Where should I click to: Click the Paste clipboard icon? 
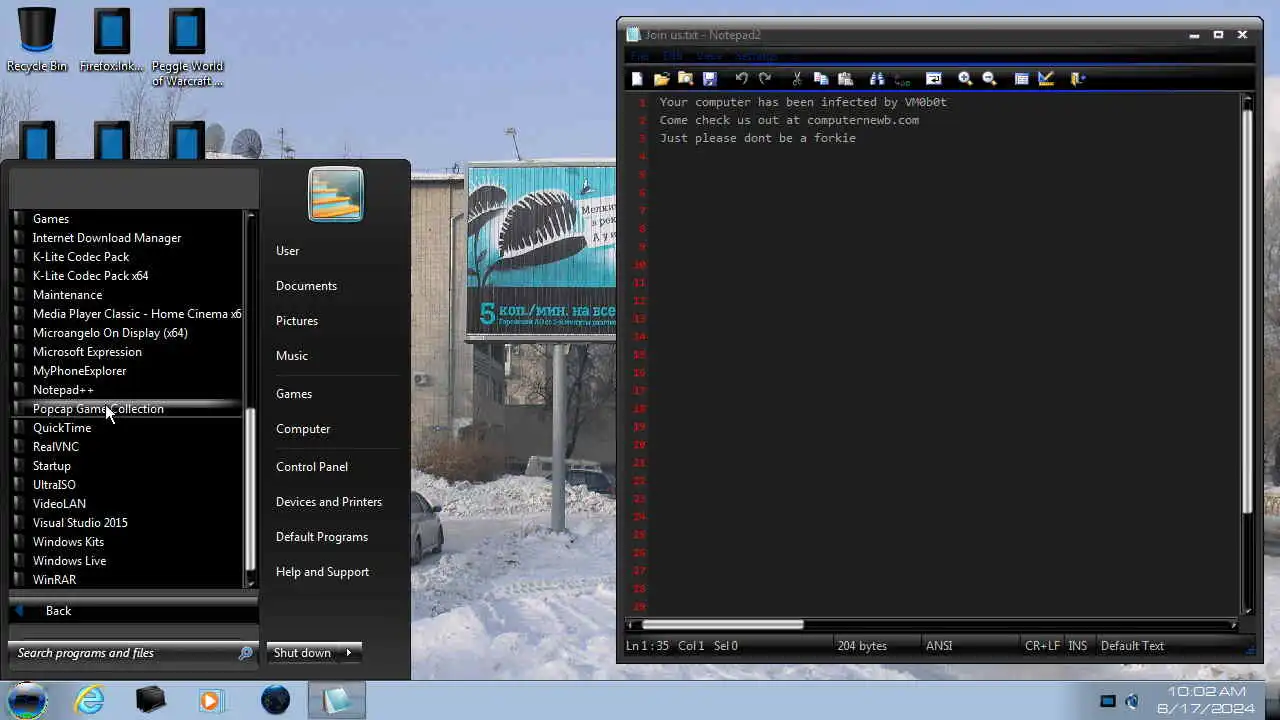pyautogui.click(x=845, y=78)
